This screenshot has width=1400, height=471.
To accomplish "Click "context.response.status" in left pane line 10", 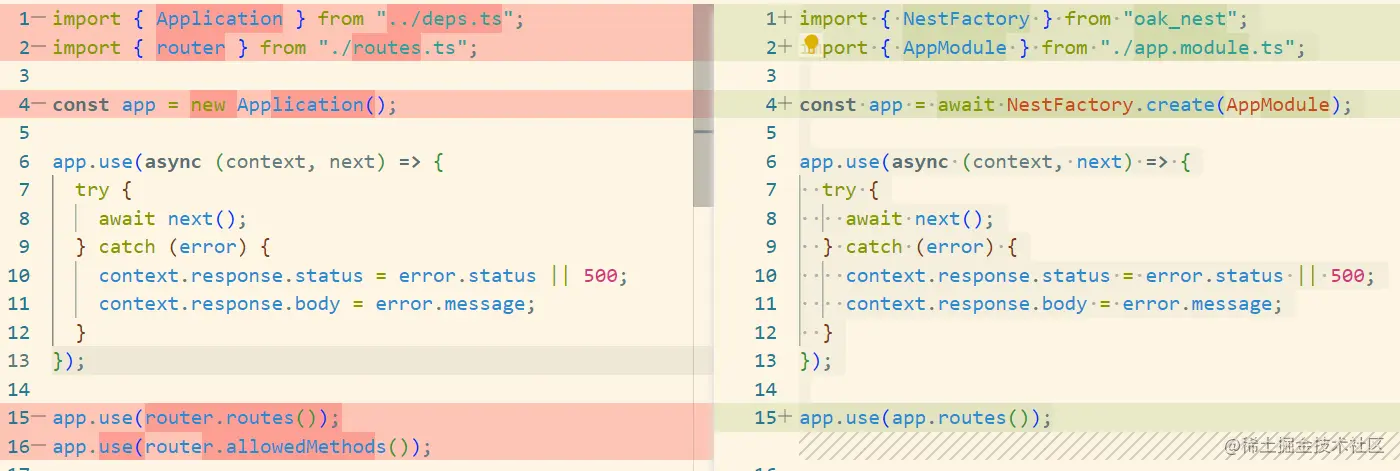I will tap(233, 275).
